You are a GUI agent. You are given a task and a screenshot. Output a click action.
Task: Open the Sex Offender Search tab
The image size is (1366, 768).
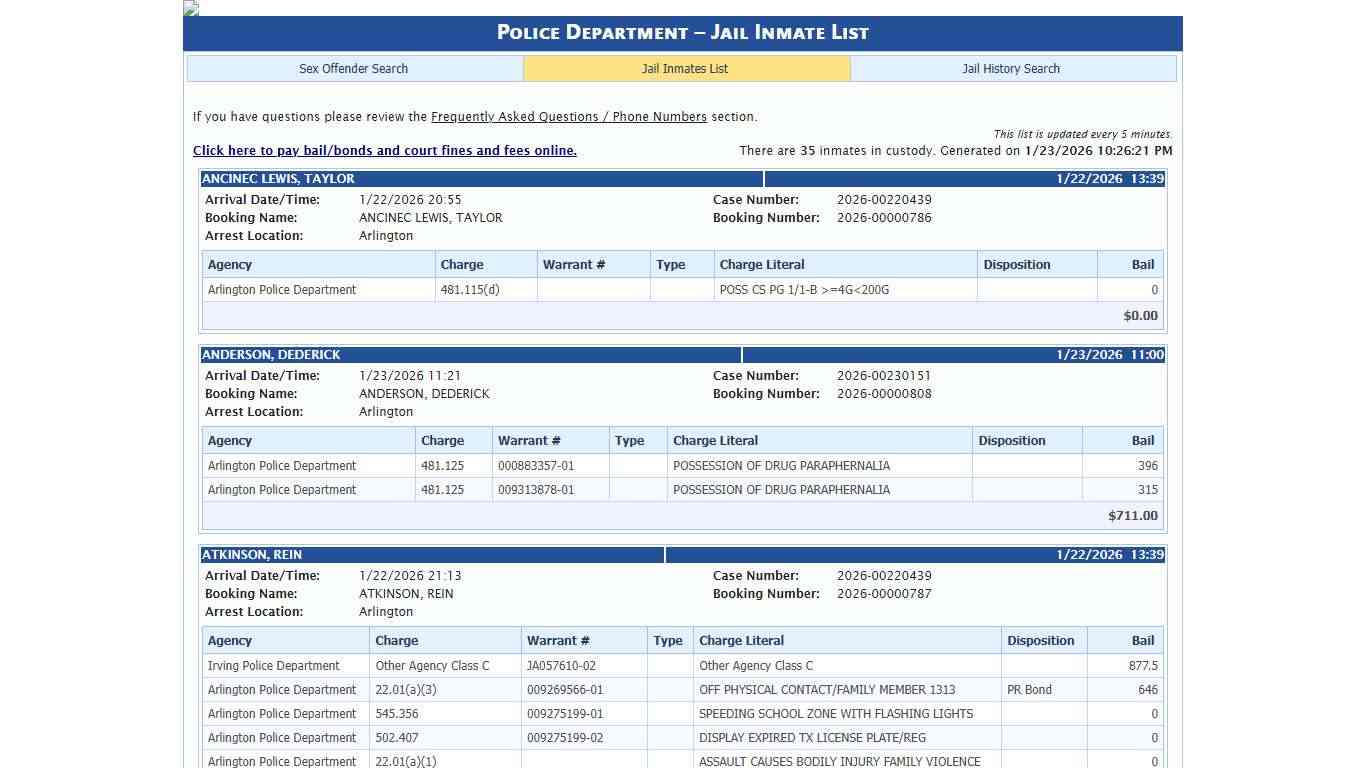[x=354, y=69]
